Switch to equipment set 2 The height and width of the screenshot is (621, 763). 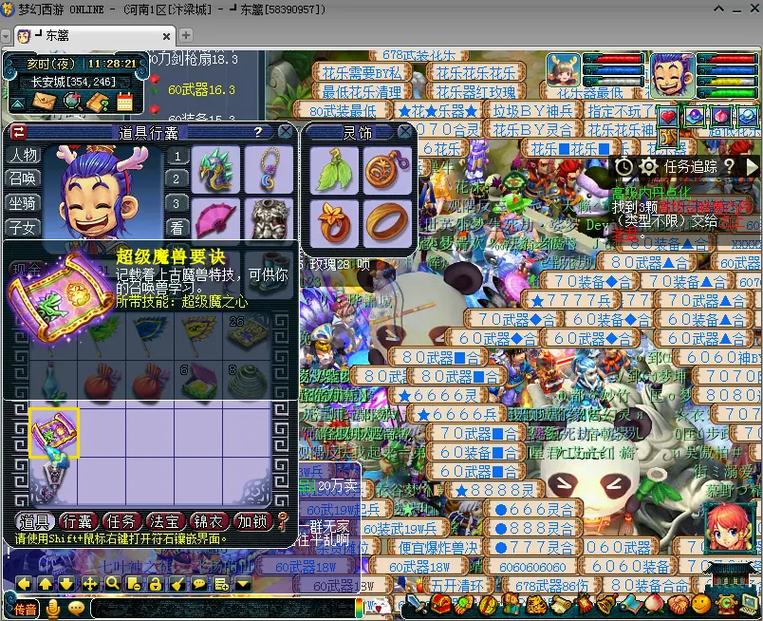(x=177, y=180)
